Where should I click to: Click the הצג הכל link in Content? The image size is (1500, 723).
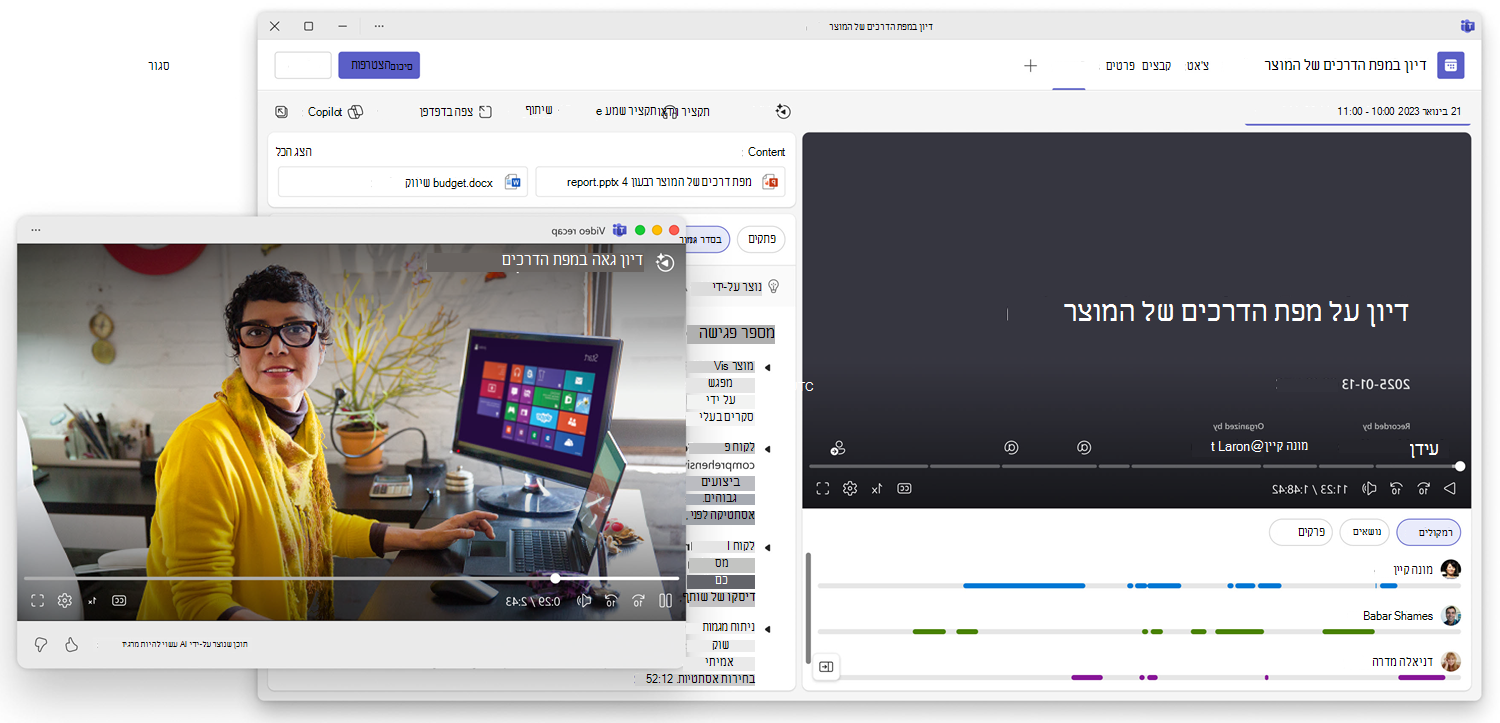click(293, 152)
